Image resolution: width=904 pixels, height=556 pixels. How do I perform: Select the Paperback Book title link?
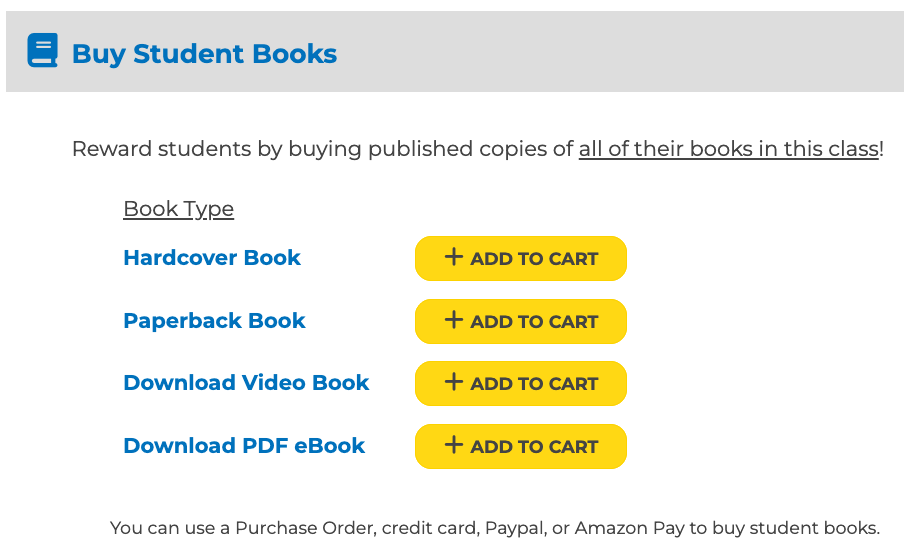coord(214,321)
